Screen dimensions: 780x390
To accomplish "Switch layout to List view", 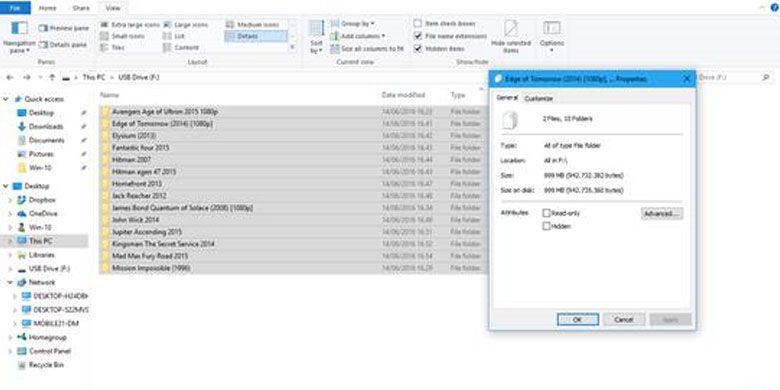I will click(x=175, y=36).
